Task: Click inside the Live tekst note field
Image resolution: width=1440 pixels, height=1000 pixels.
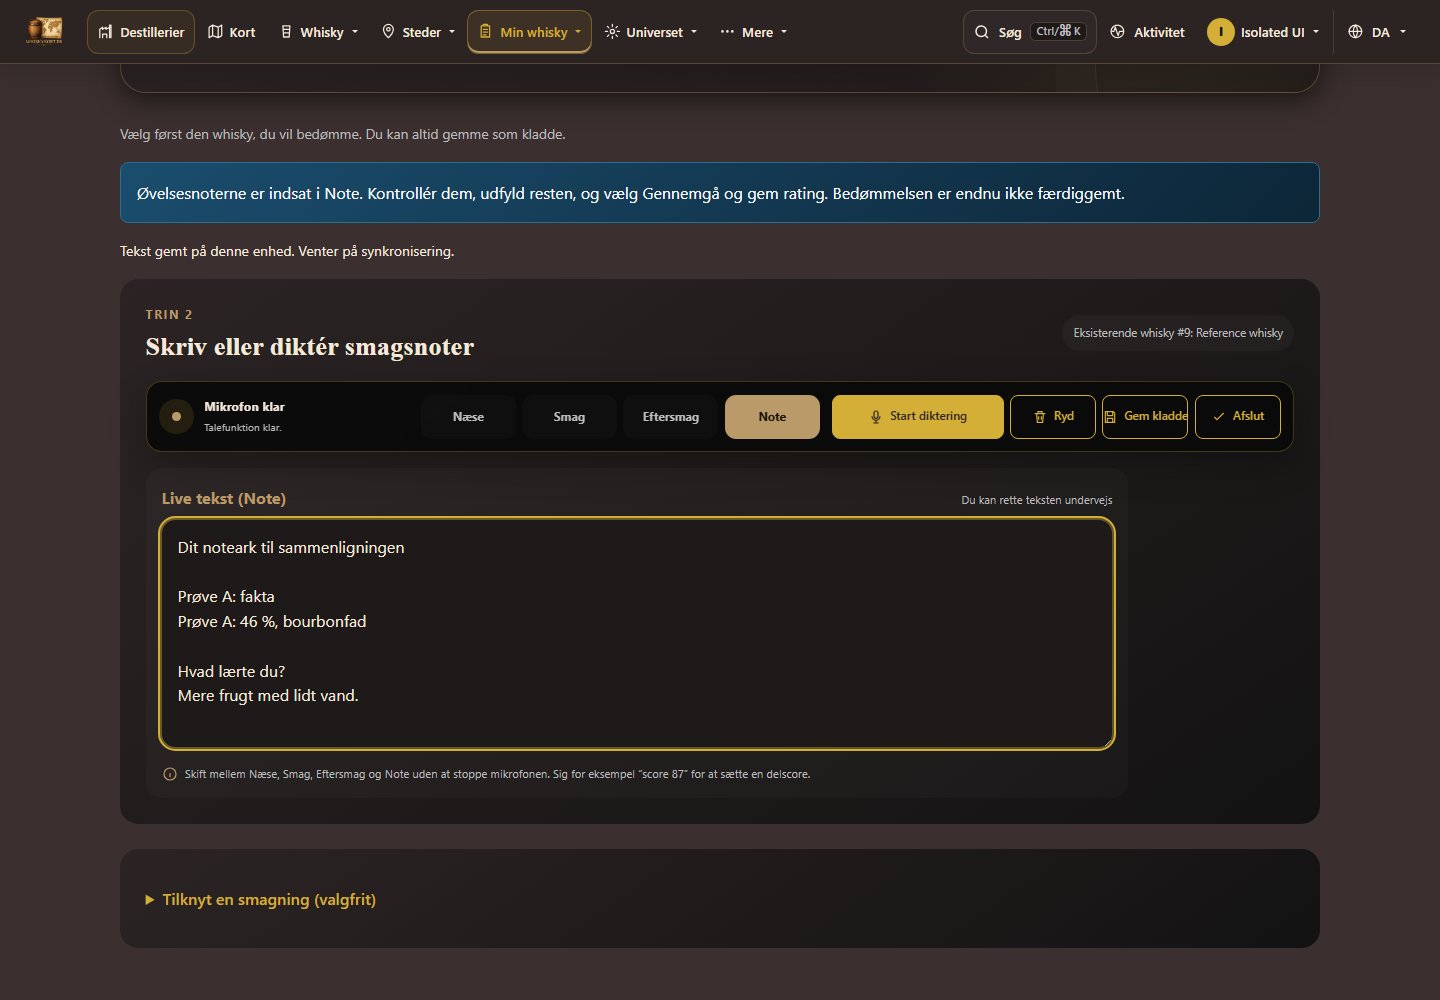Action: point(637,633)
